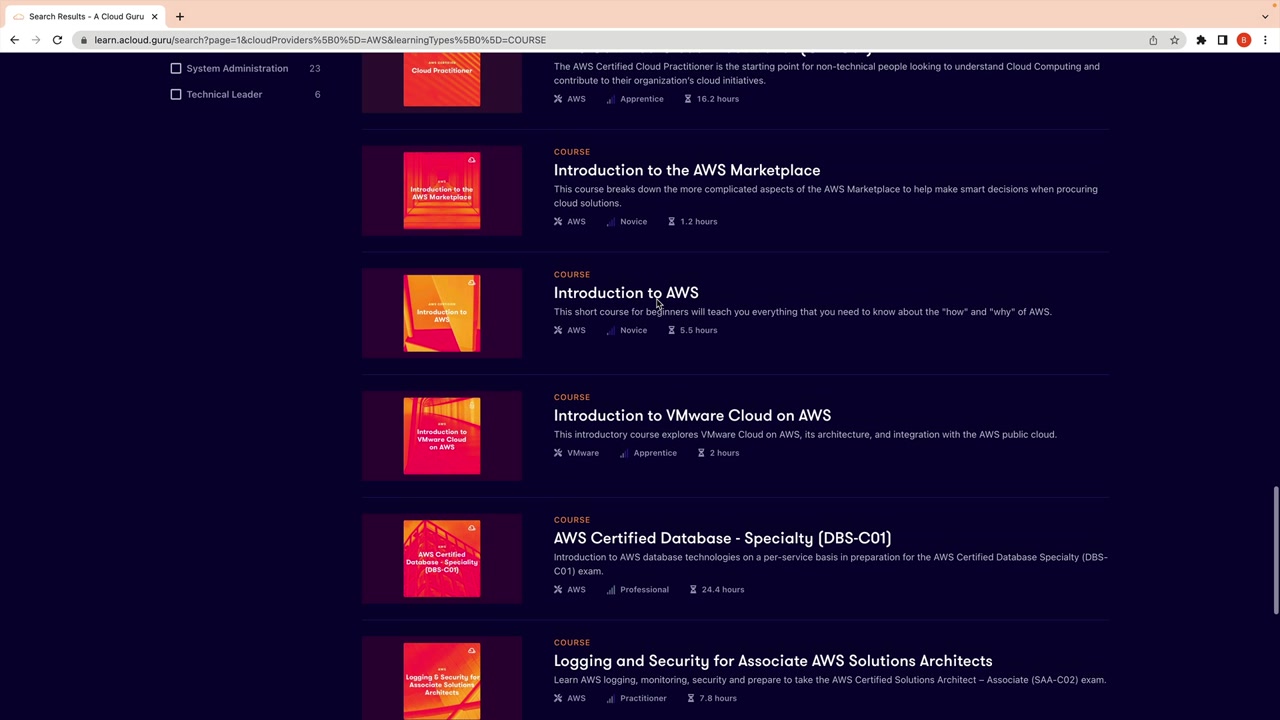Open the Chrome three-dot menu

tap(1265, 40)
